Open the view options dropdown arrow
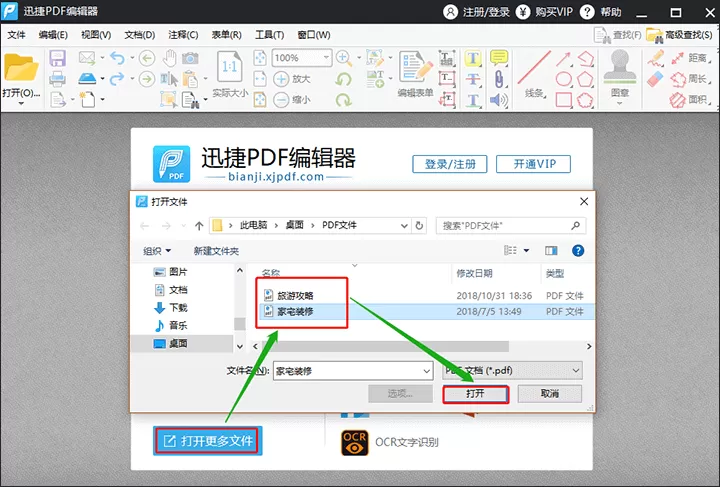This screenshot has width=720, height=487. click(526, 251)
